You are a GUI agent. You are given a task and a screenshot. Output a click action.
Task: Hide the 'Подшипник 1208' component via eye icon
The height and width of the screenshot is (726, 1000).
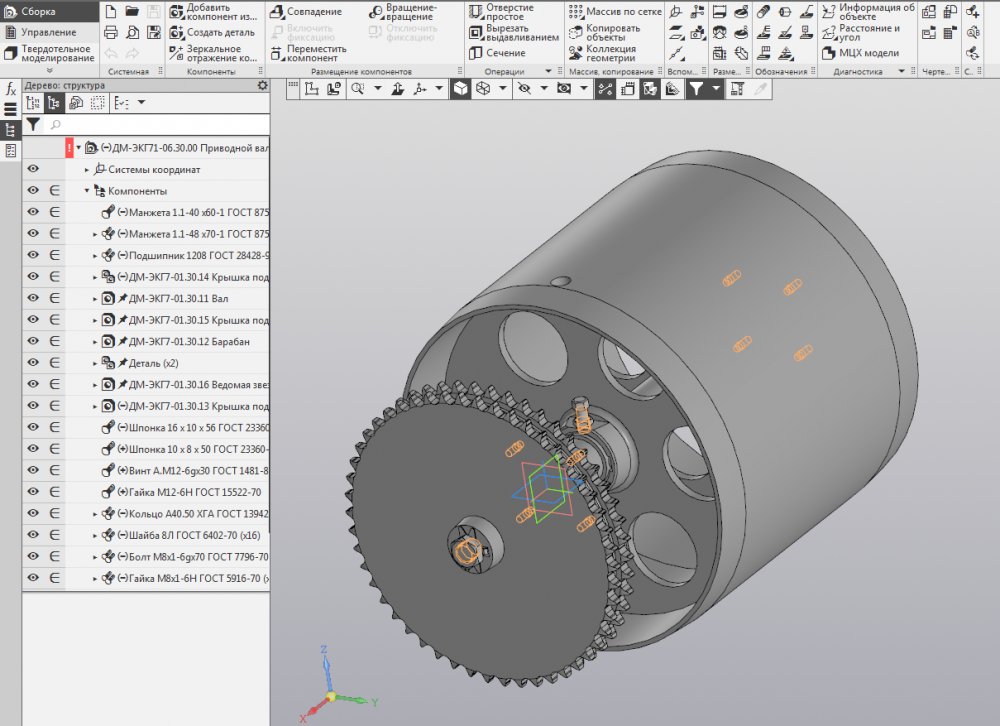coord(33,255)
